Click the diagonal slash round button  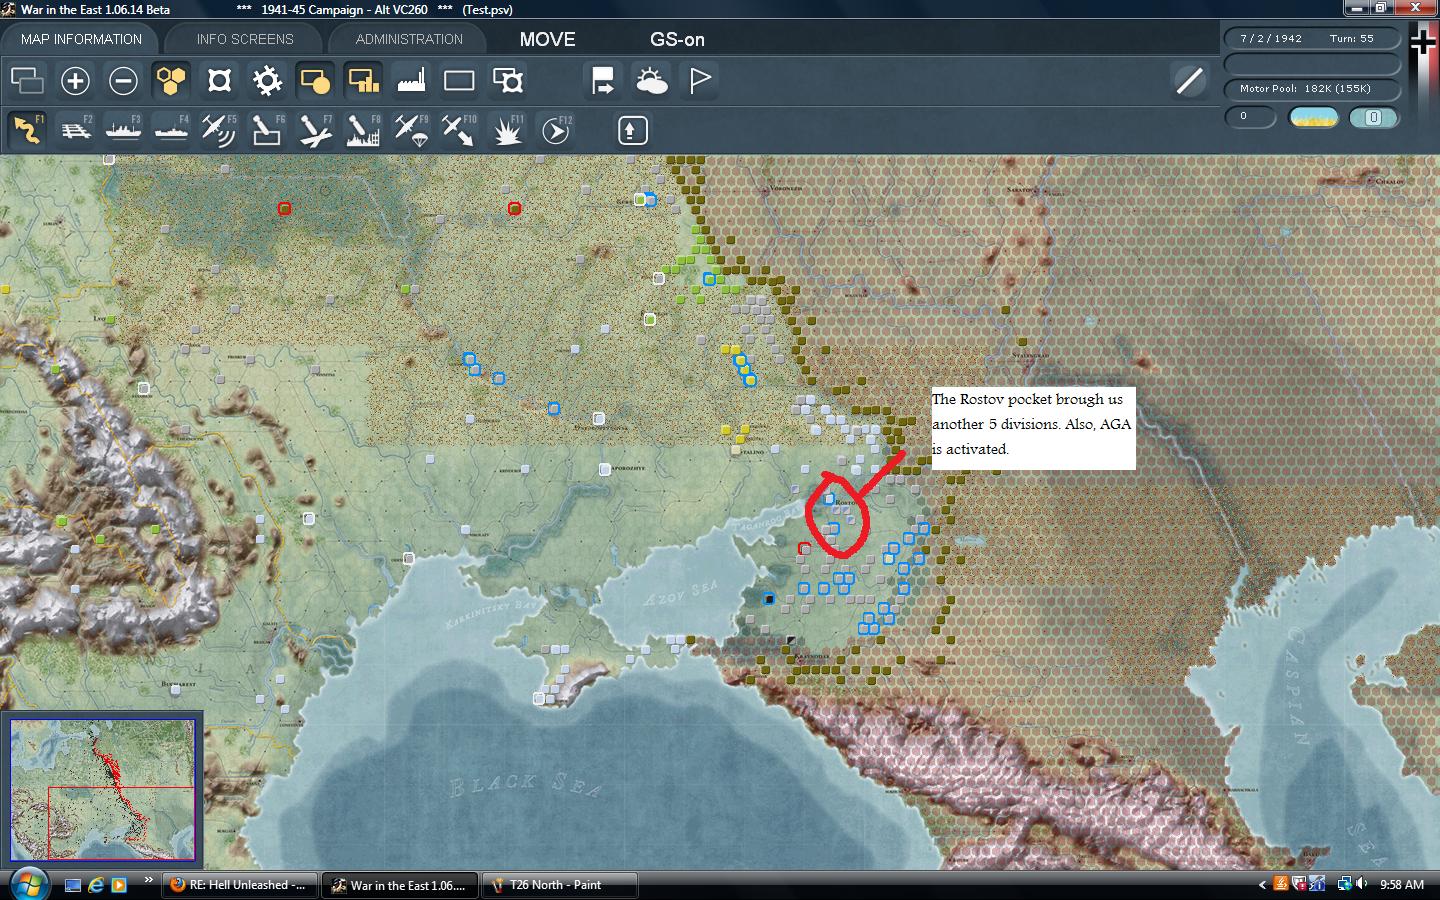pos(1189,80)
